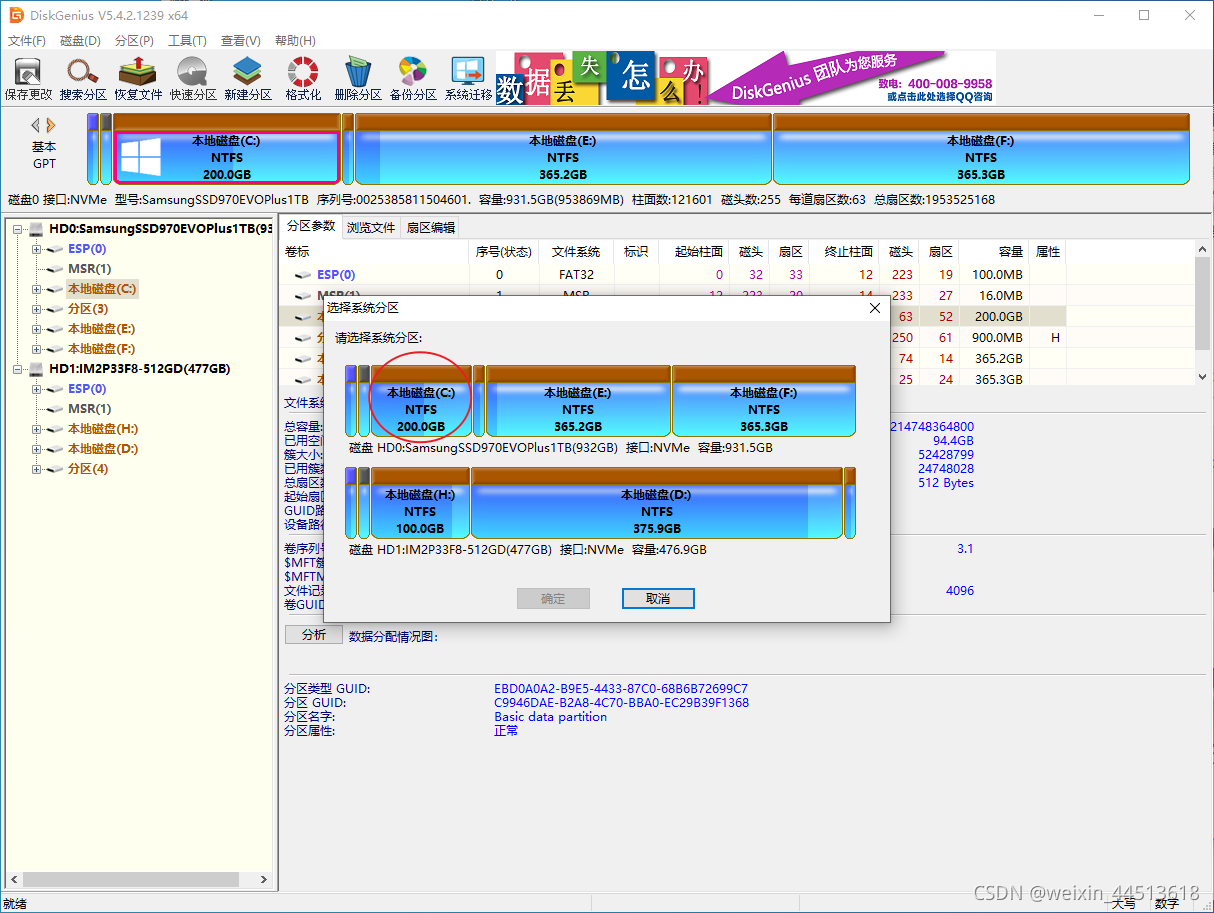The width and height of the screenshot is (1214, 913).
Task: Open the 帮助(H) menu
Action: coord(295,41)
